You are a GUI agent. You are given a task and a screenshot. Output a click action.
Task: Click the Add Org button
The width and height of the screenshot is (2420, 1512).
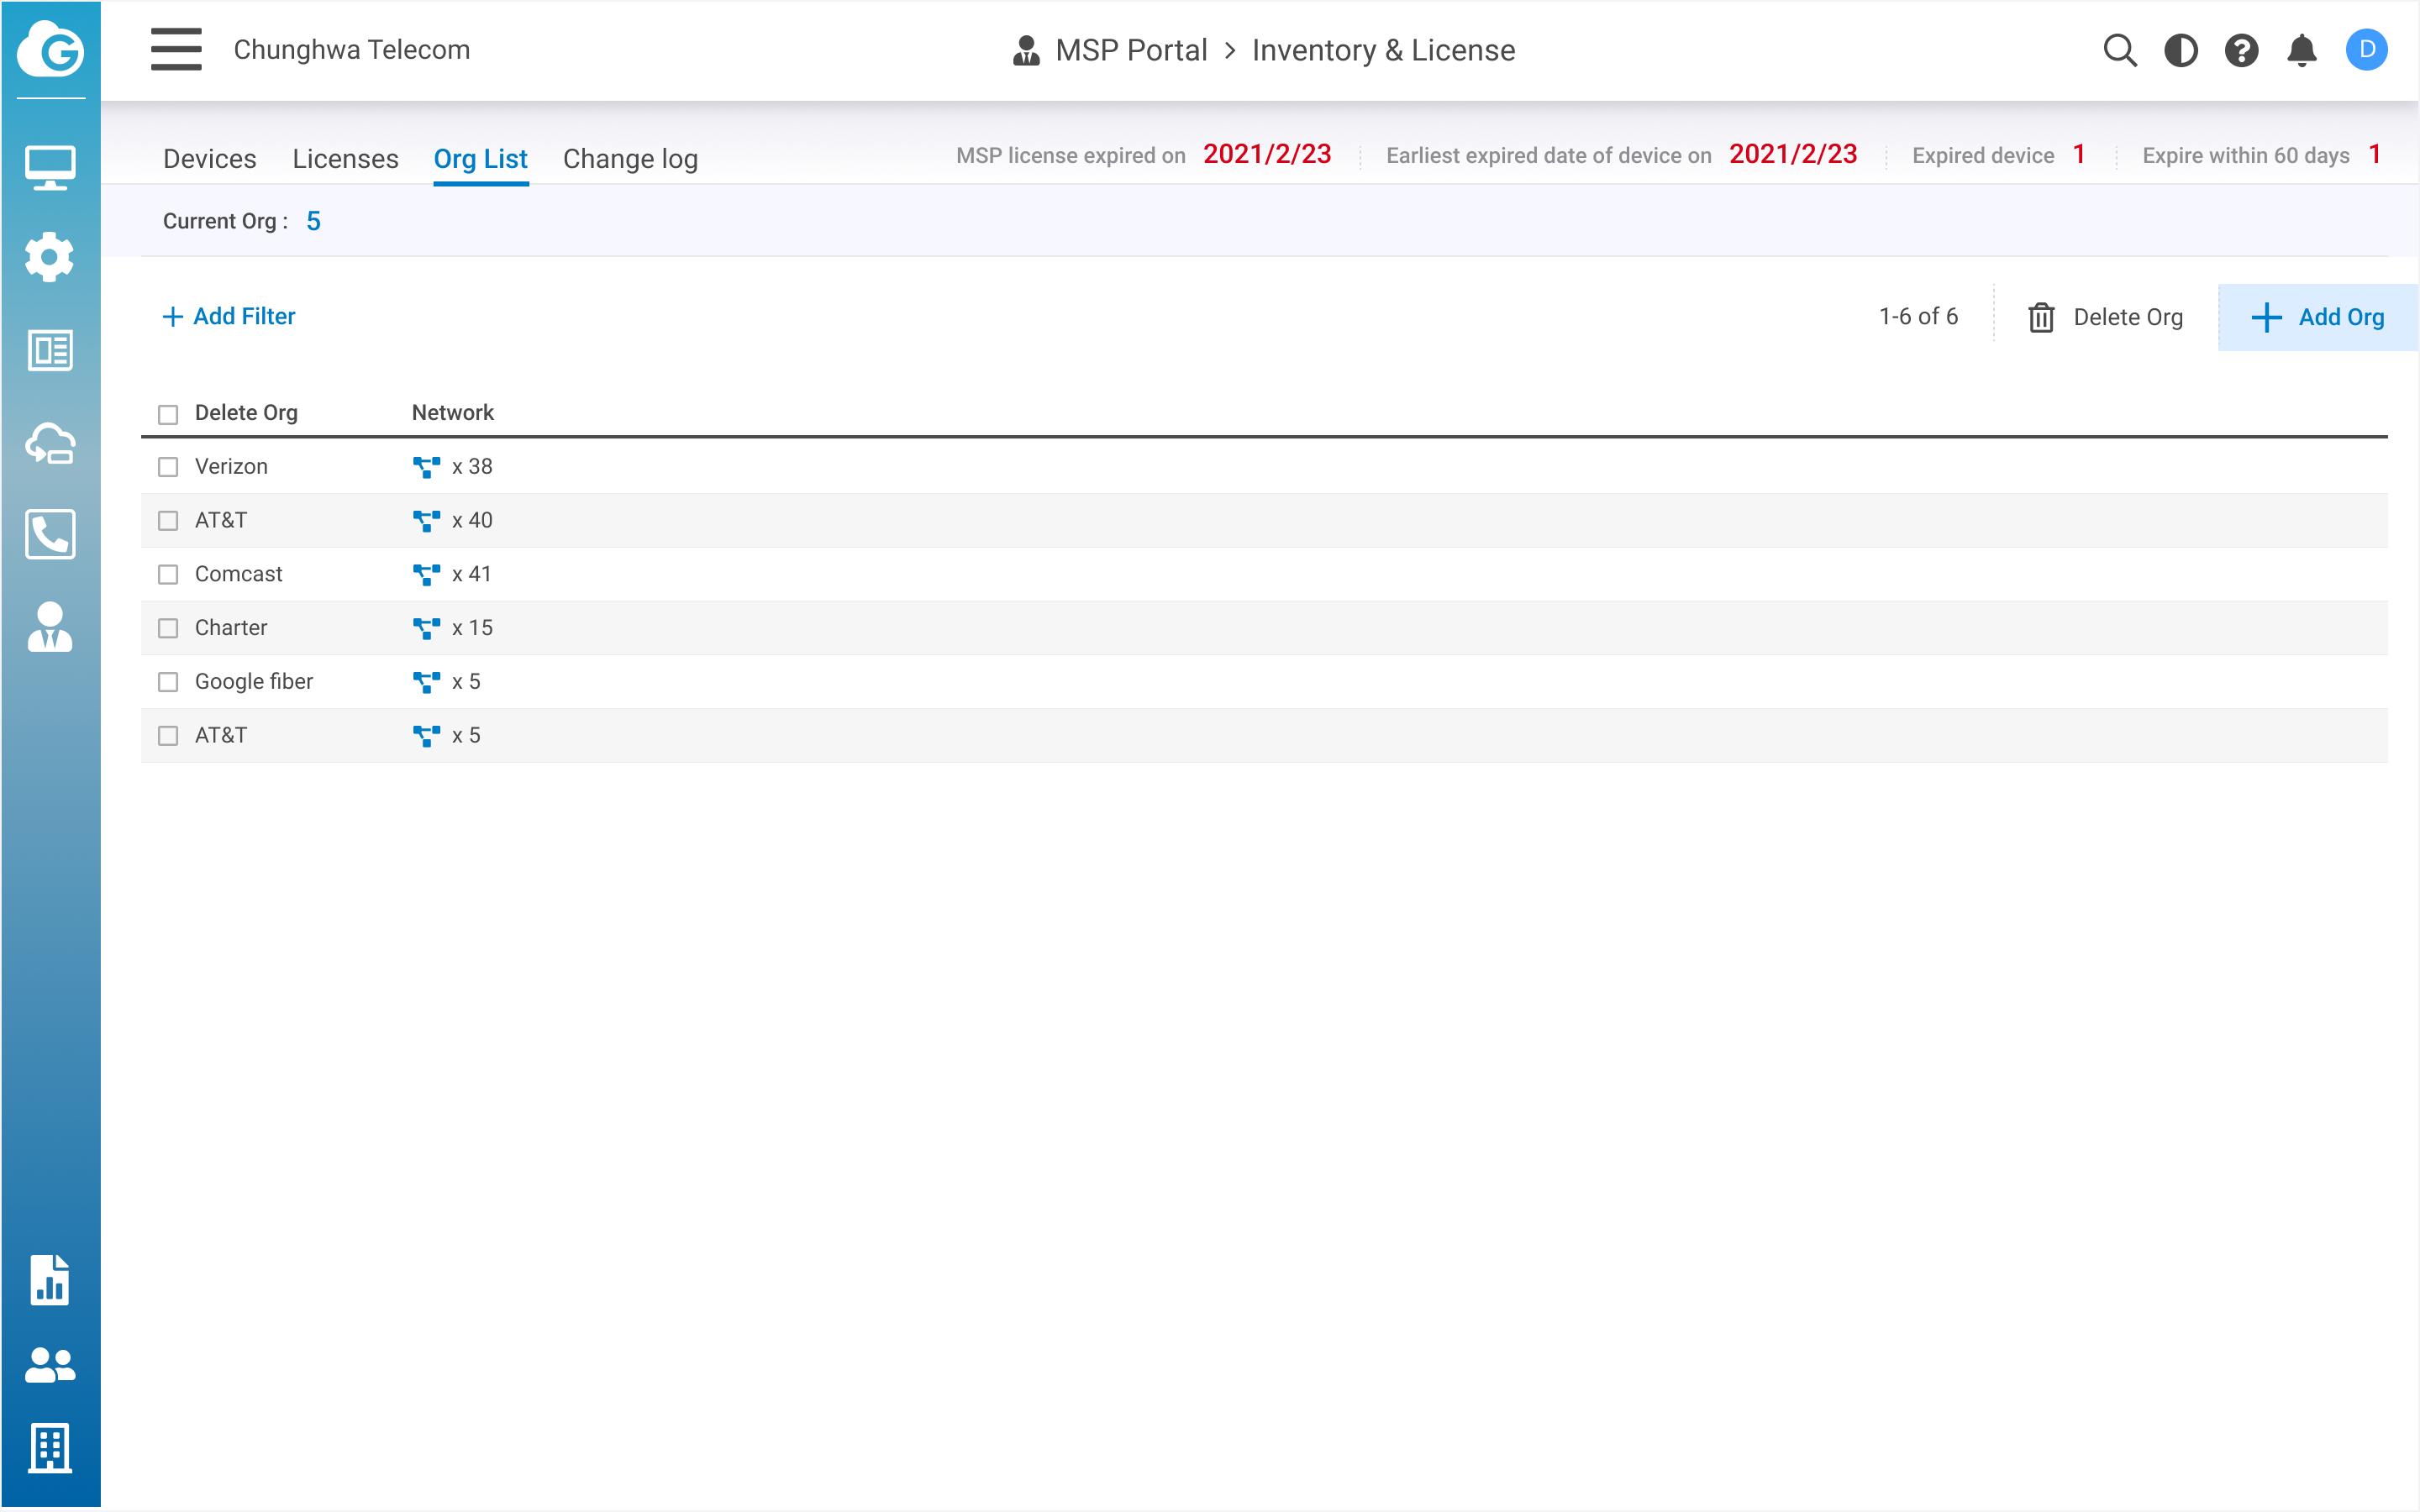(x=2318, y=317)
